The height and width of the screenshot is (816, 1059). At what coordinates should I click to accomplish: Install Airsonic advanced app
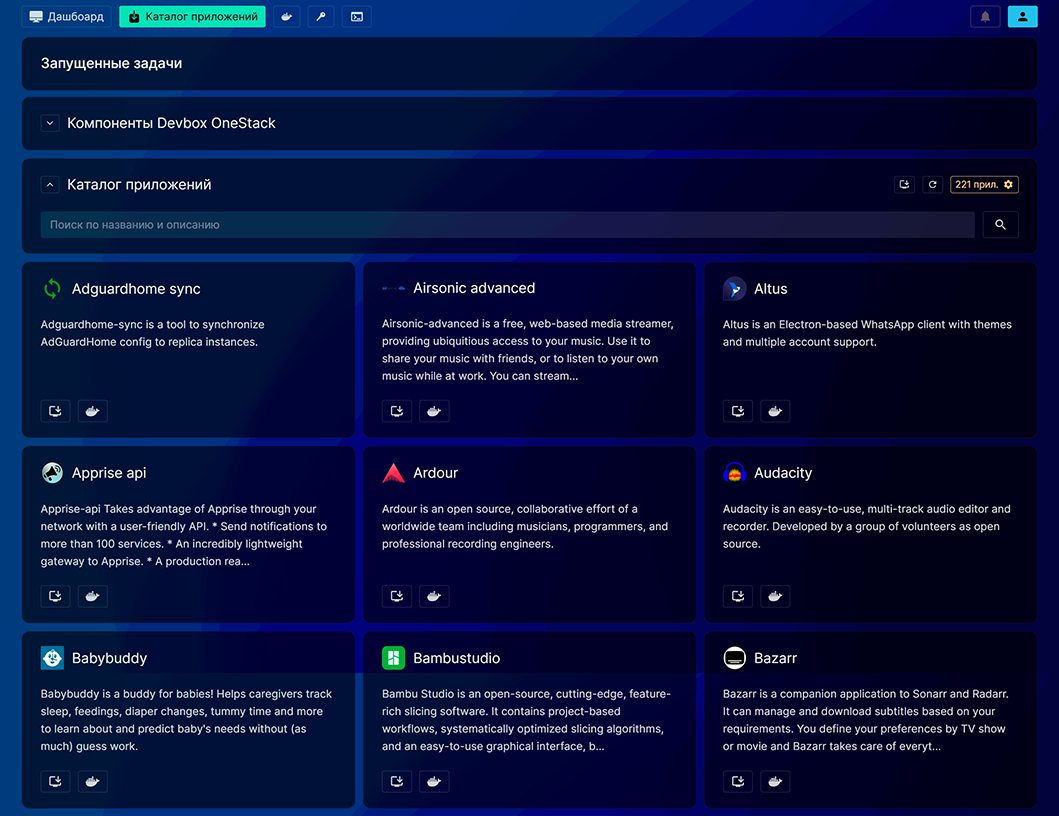click(397, 411)
